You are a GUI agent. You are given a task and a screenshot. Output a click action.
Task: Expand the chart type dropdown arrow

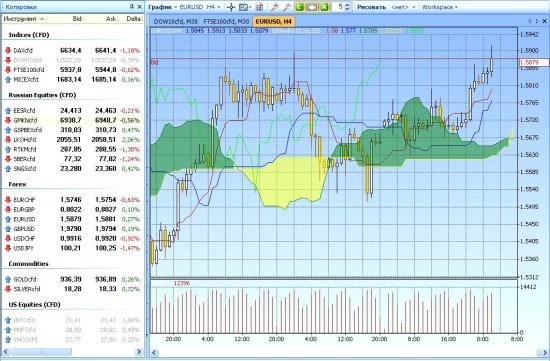250,7
